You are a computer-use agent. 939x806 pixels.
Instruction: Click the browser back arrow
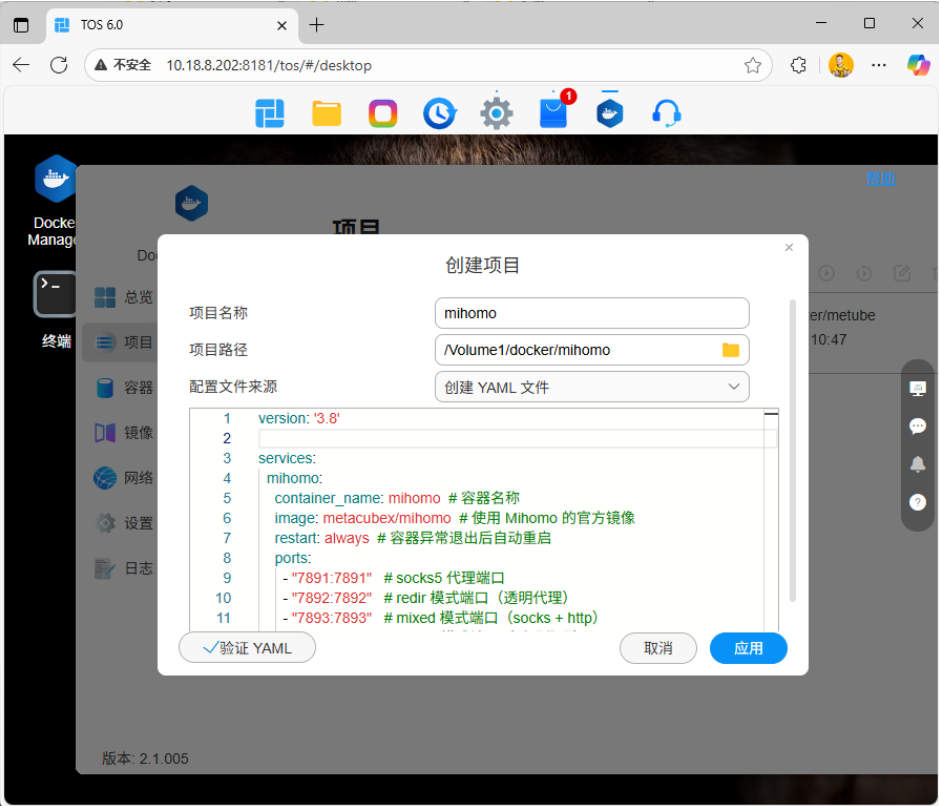(21, 65)
